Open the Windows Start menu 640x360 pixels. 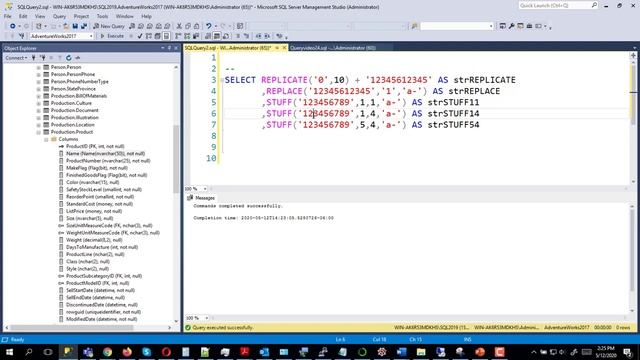(9, 352)
